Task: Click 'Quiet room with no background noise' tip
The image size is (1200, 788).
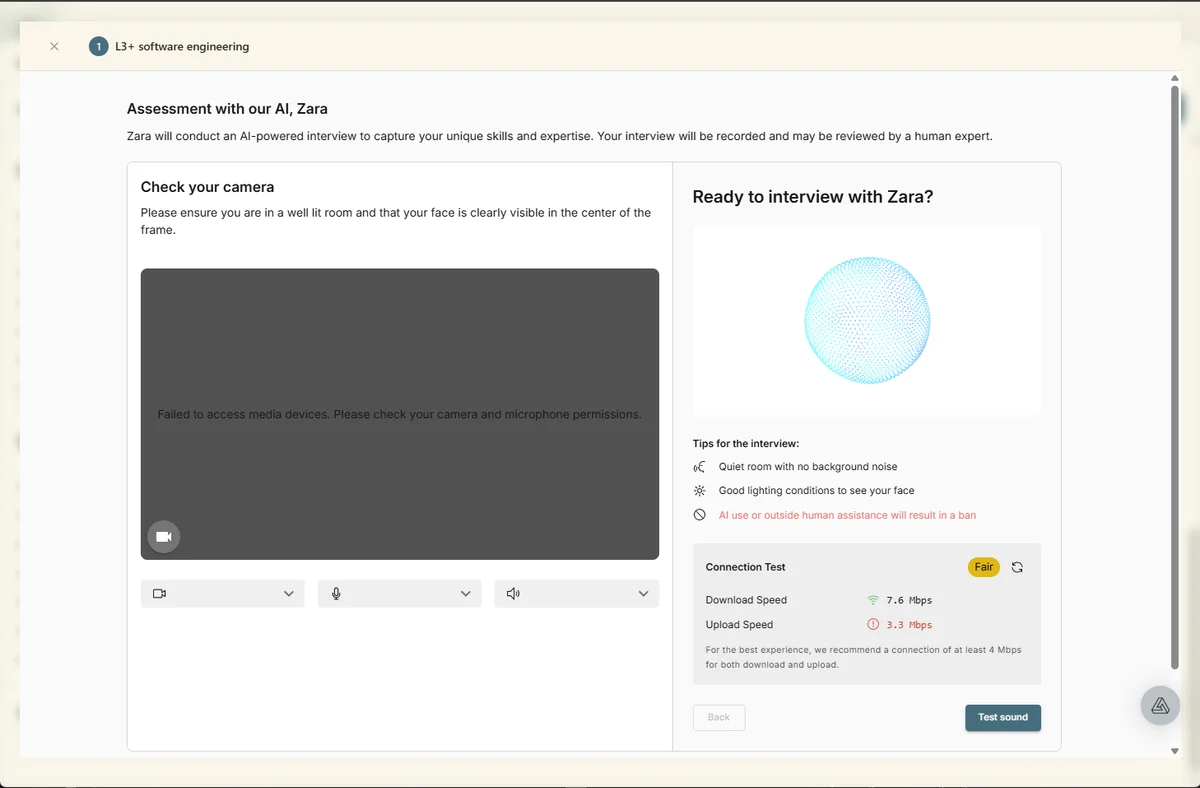Action: pos(808,467)
